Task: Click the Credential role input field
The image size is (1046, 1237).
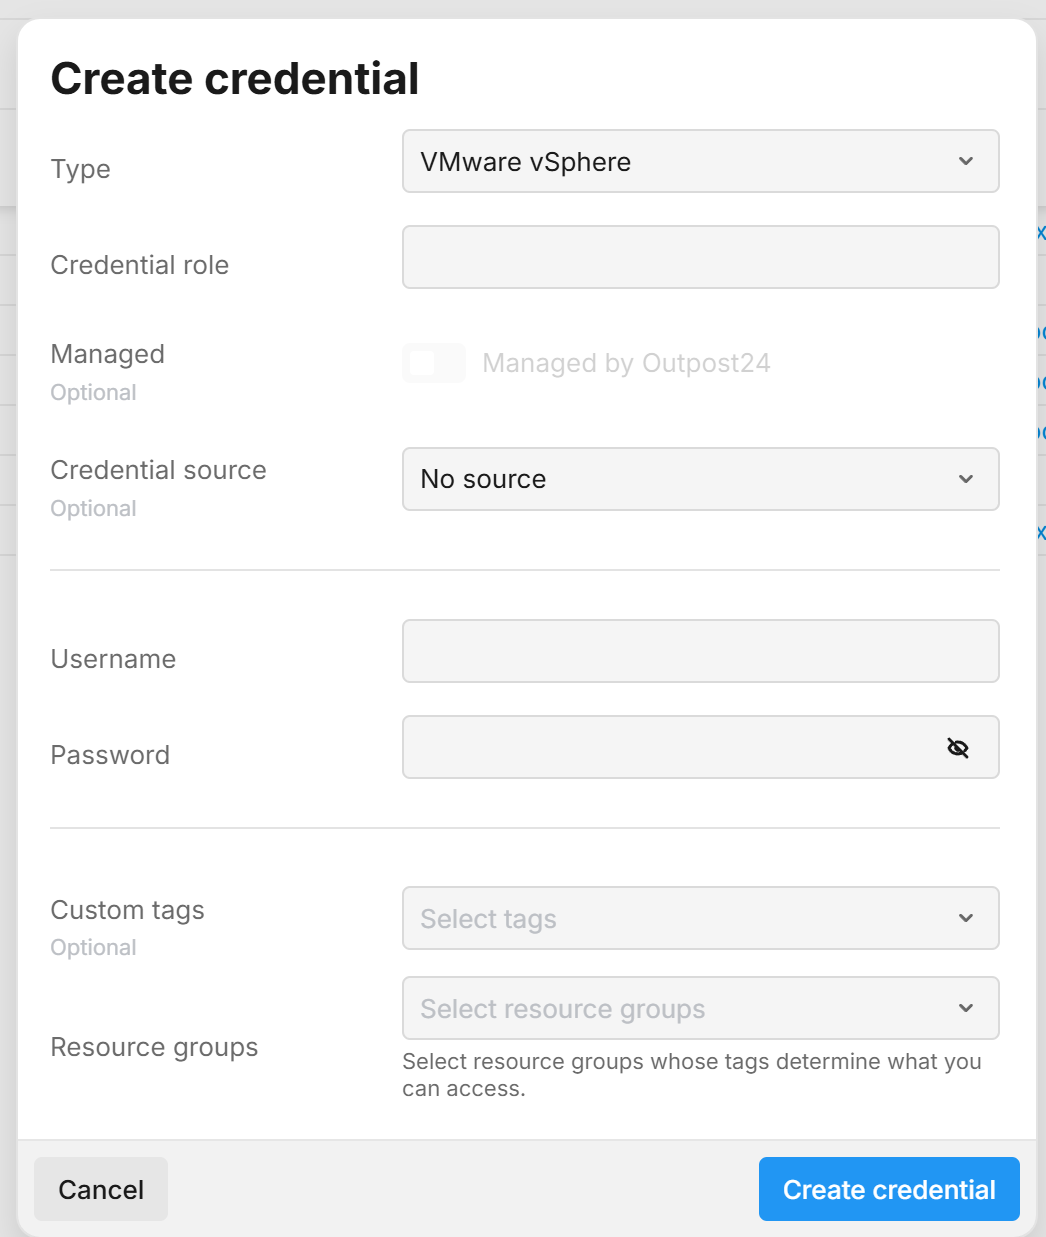Action: [x=700, y=257]
